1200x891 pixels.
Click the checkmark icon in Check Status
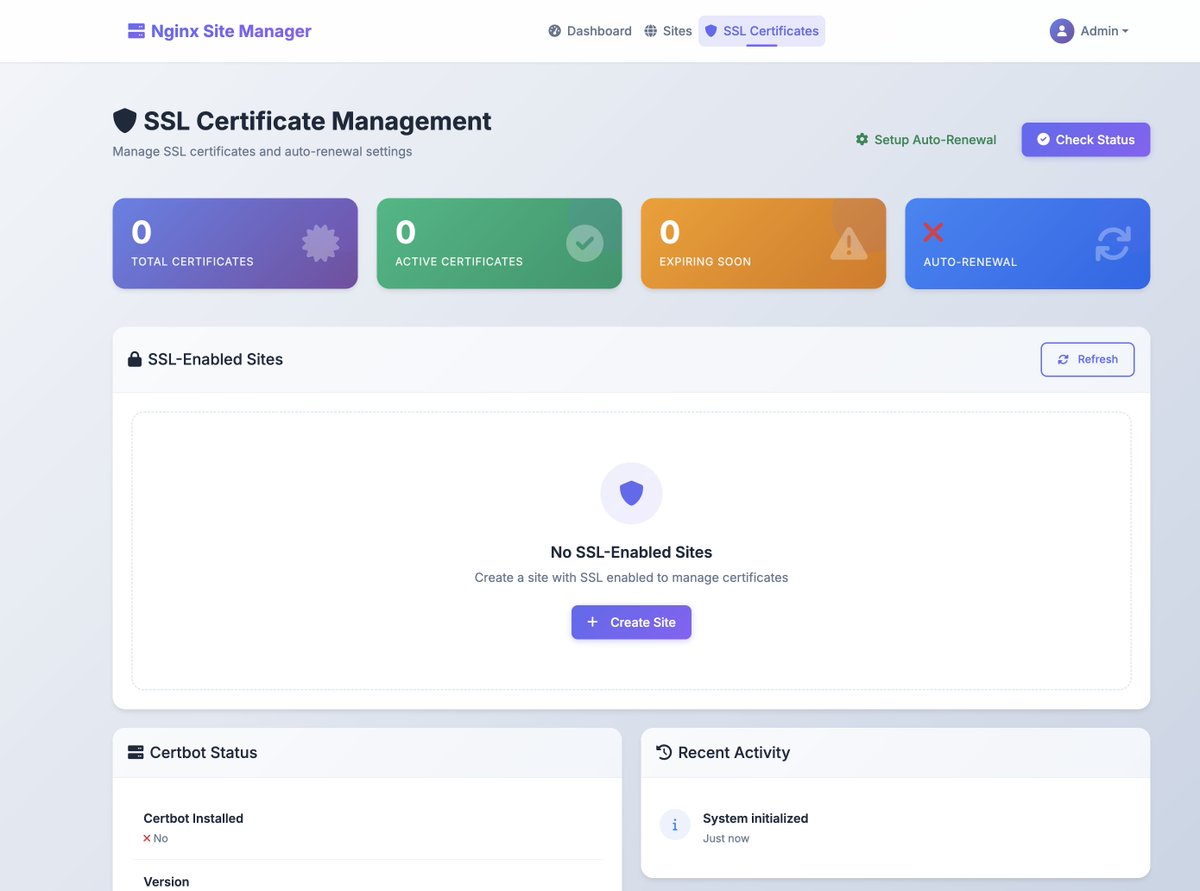coord(1044,140)
